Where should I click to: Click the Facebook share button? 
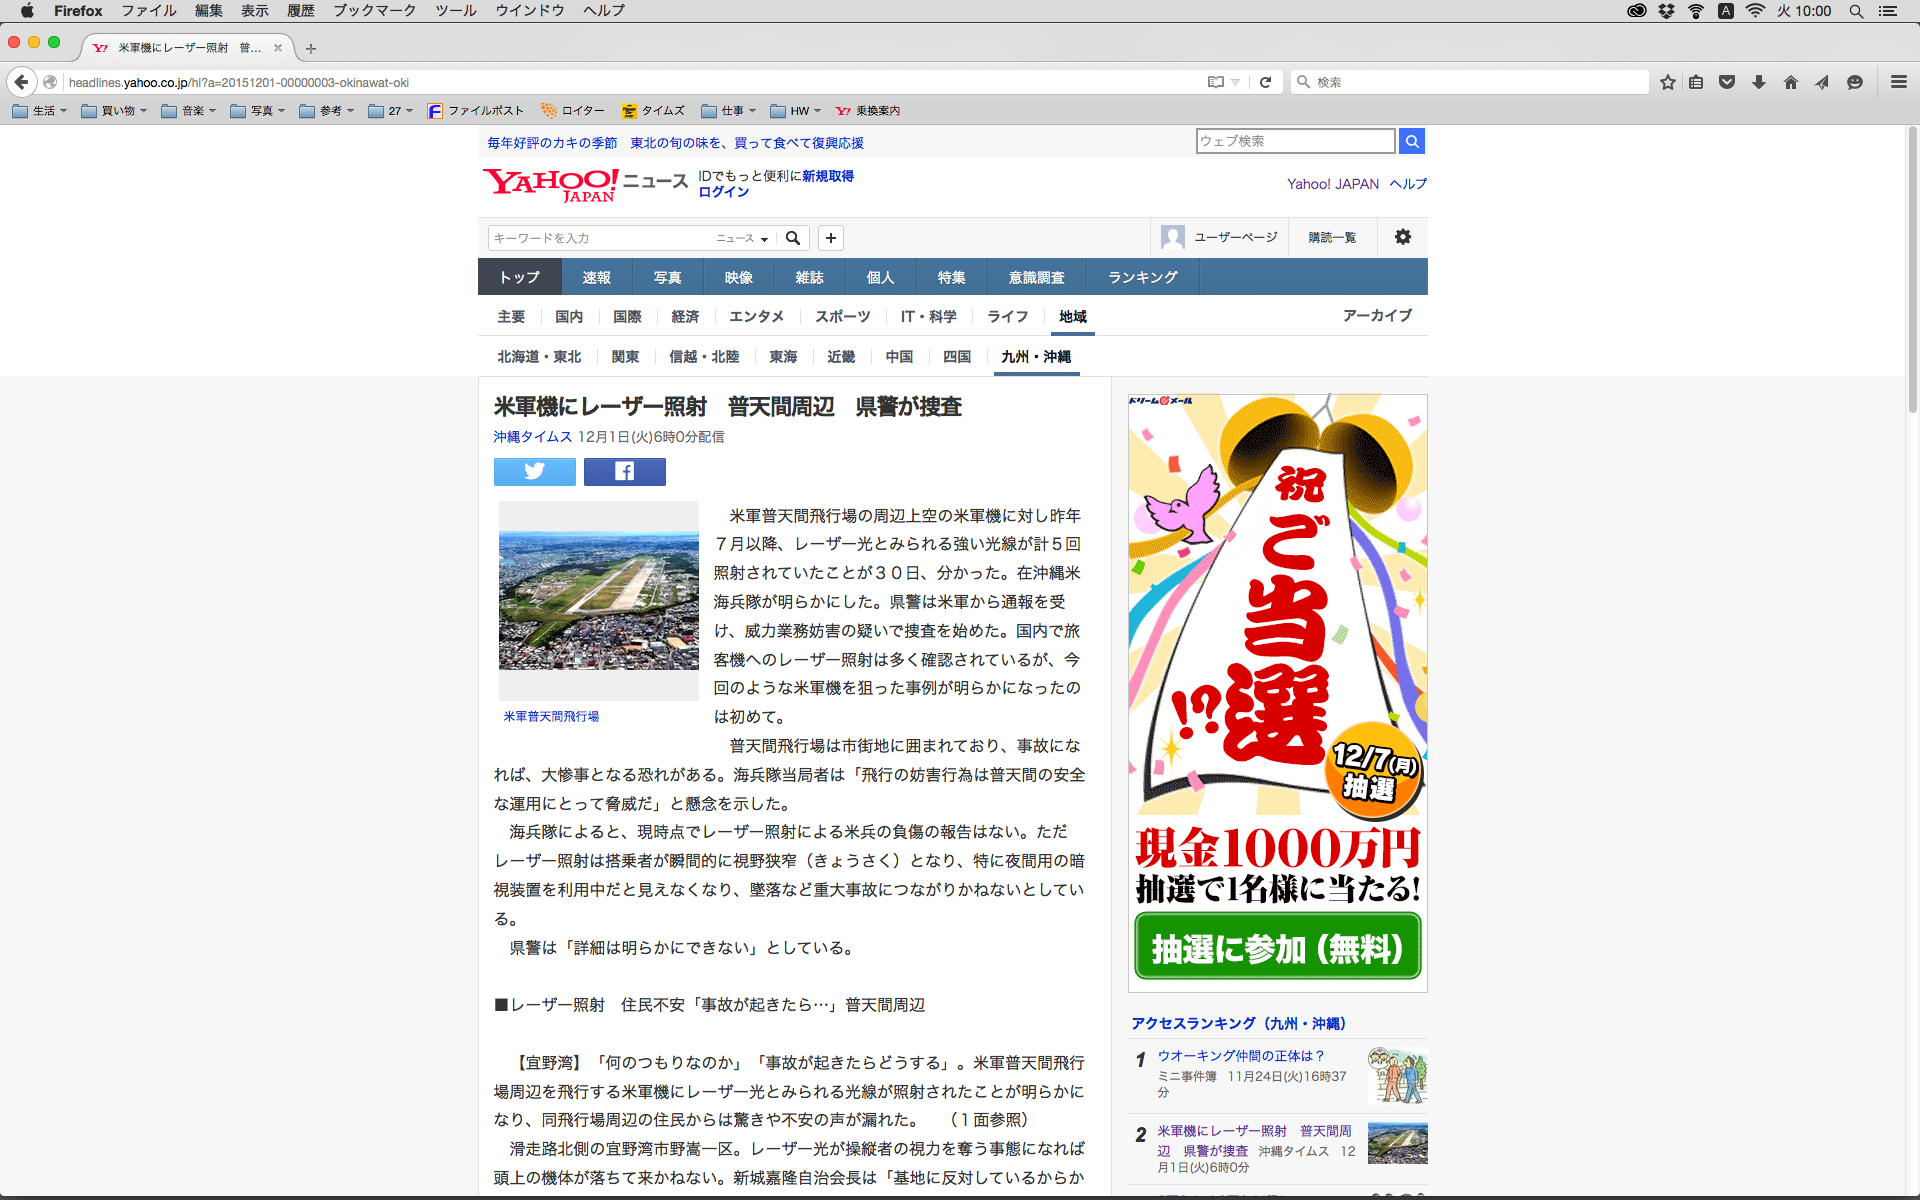click(x=624, y=471)
